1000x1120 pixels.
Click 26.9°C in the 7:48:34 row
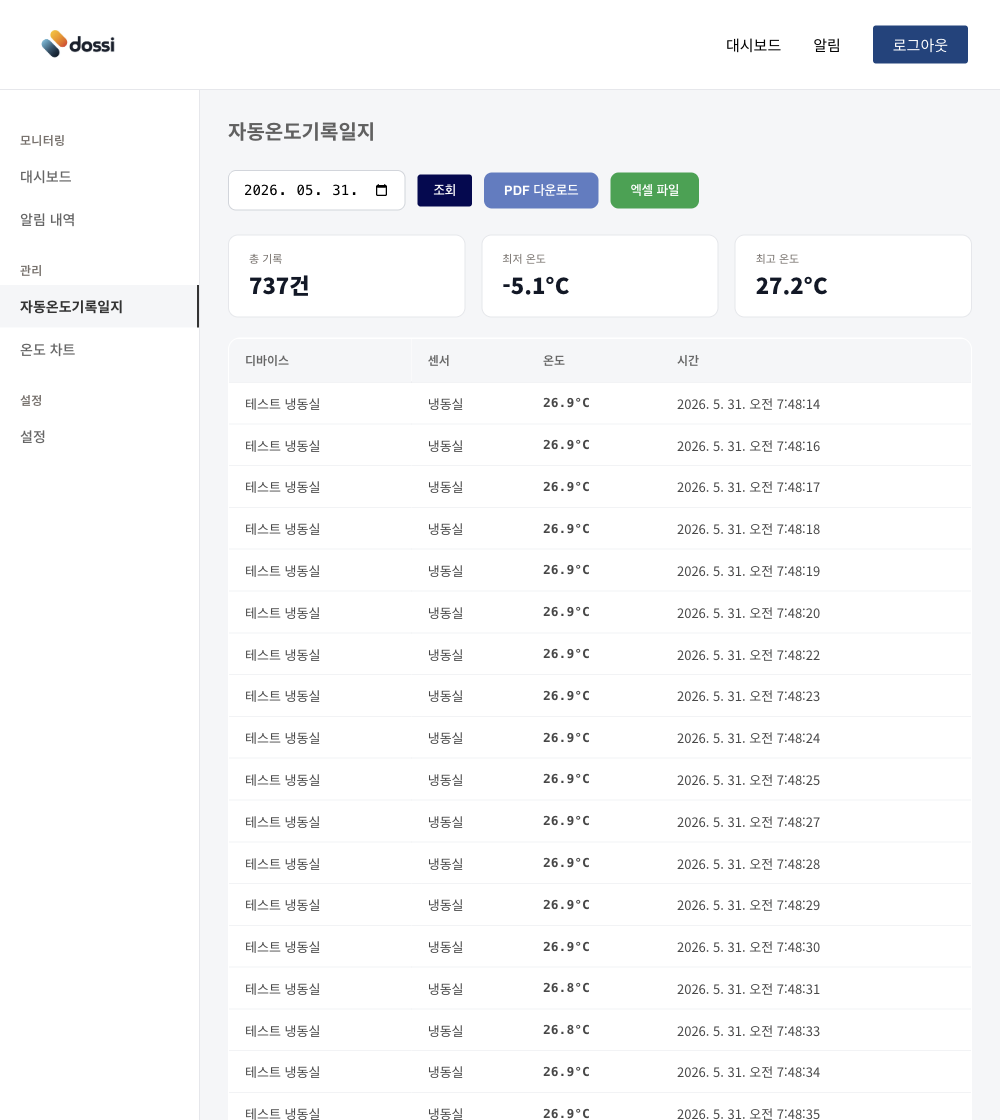click(x=566, y=1071)
